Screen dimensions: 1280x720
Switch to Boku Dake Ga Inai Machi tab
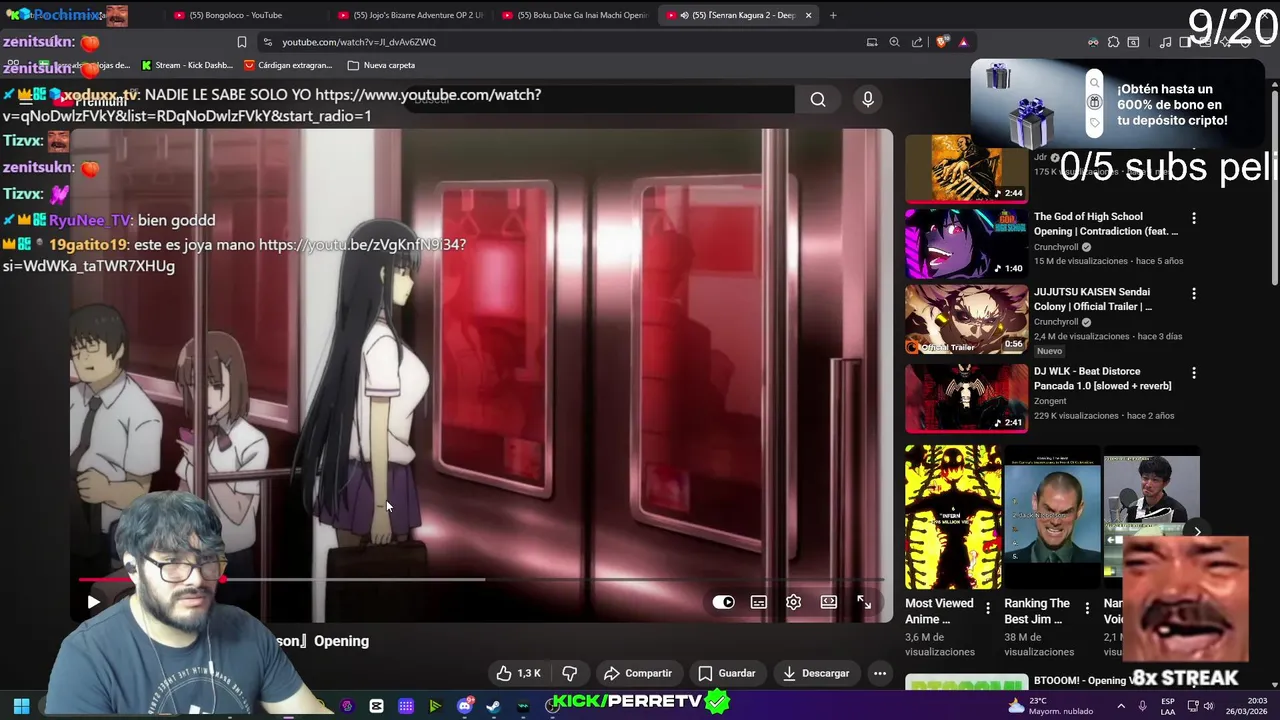pyautogui.click(x=575, y=15)
